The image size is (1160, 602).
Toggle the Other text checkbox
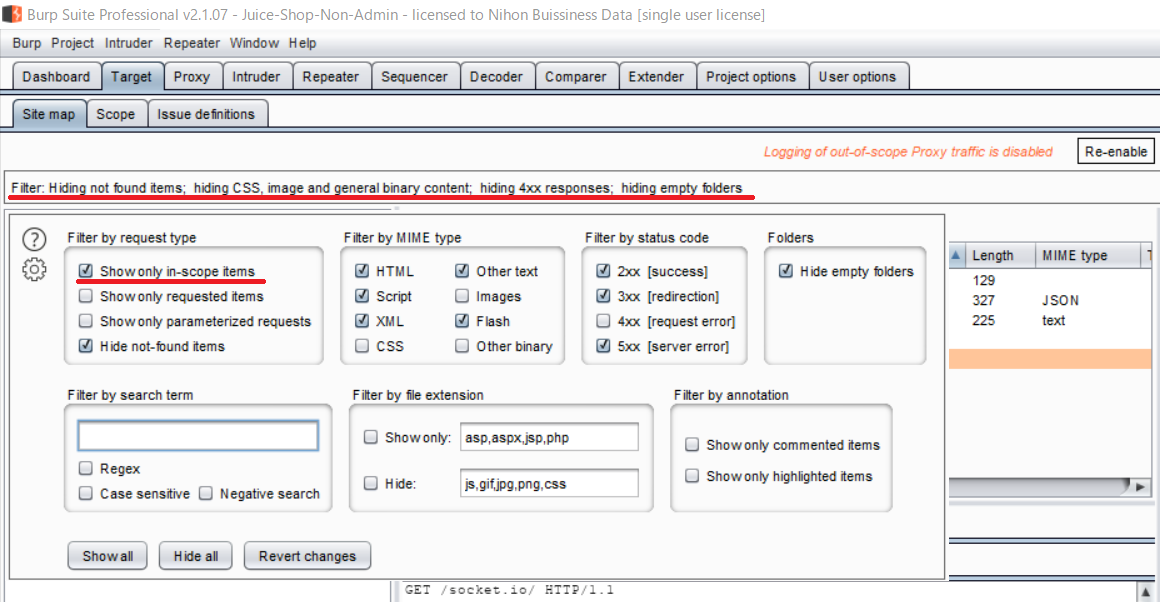coord(462,271)
